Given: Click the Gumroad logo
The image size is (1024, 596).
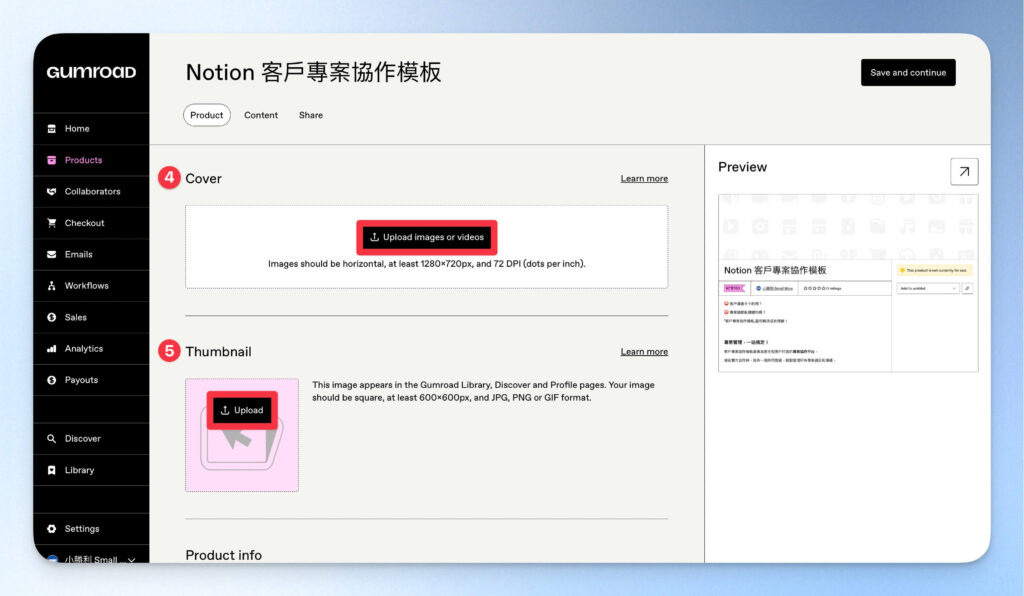Looking at the screenshot, I should coord(91,72).
